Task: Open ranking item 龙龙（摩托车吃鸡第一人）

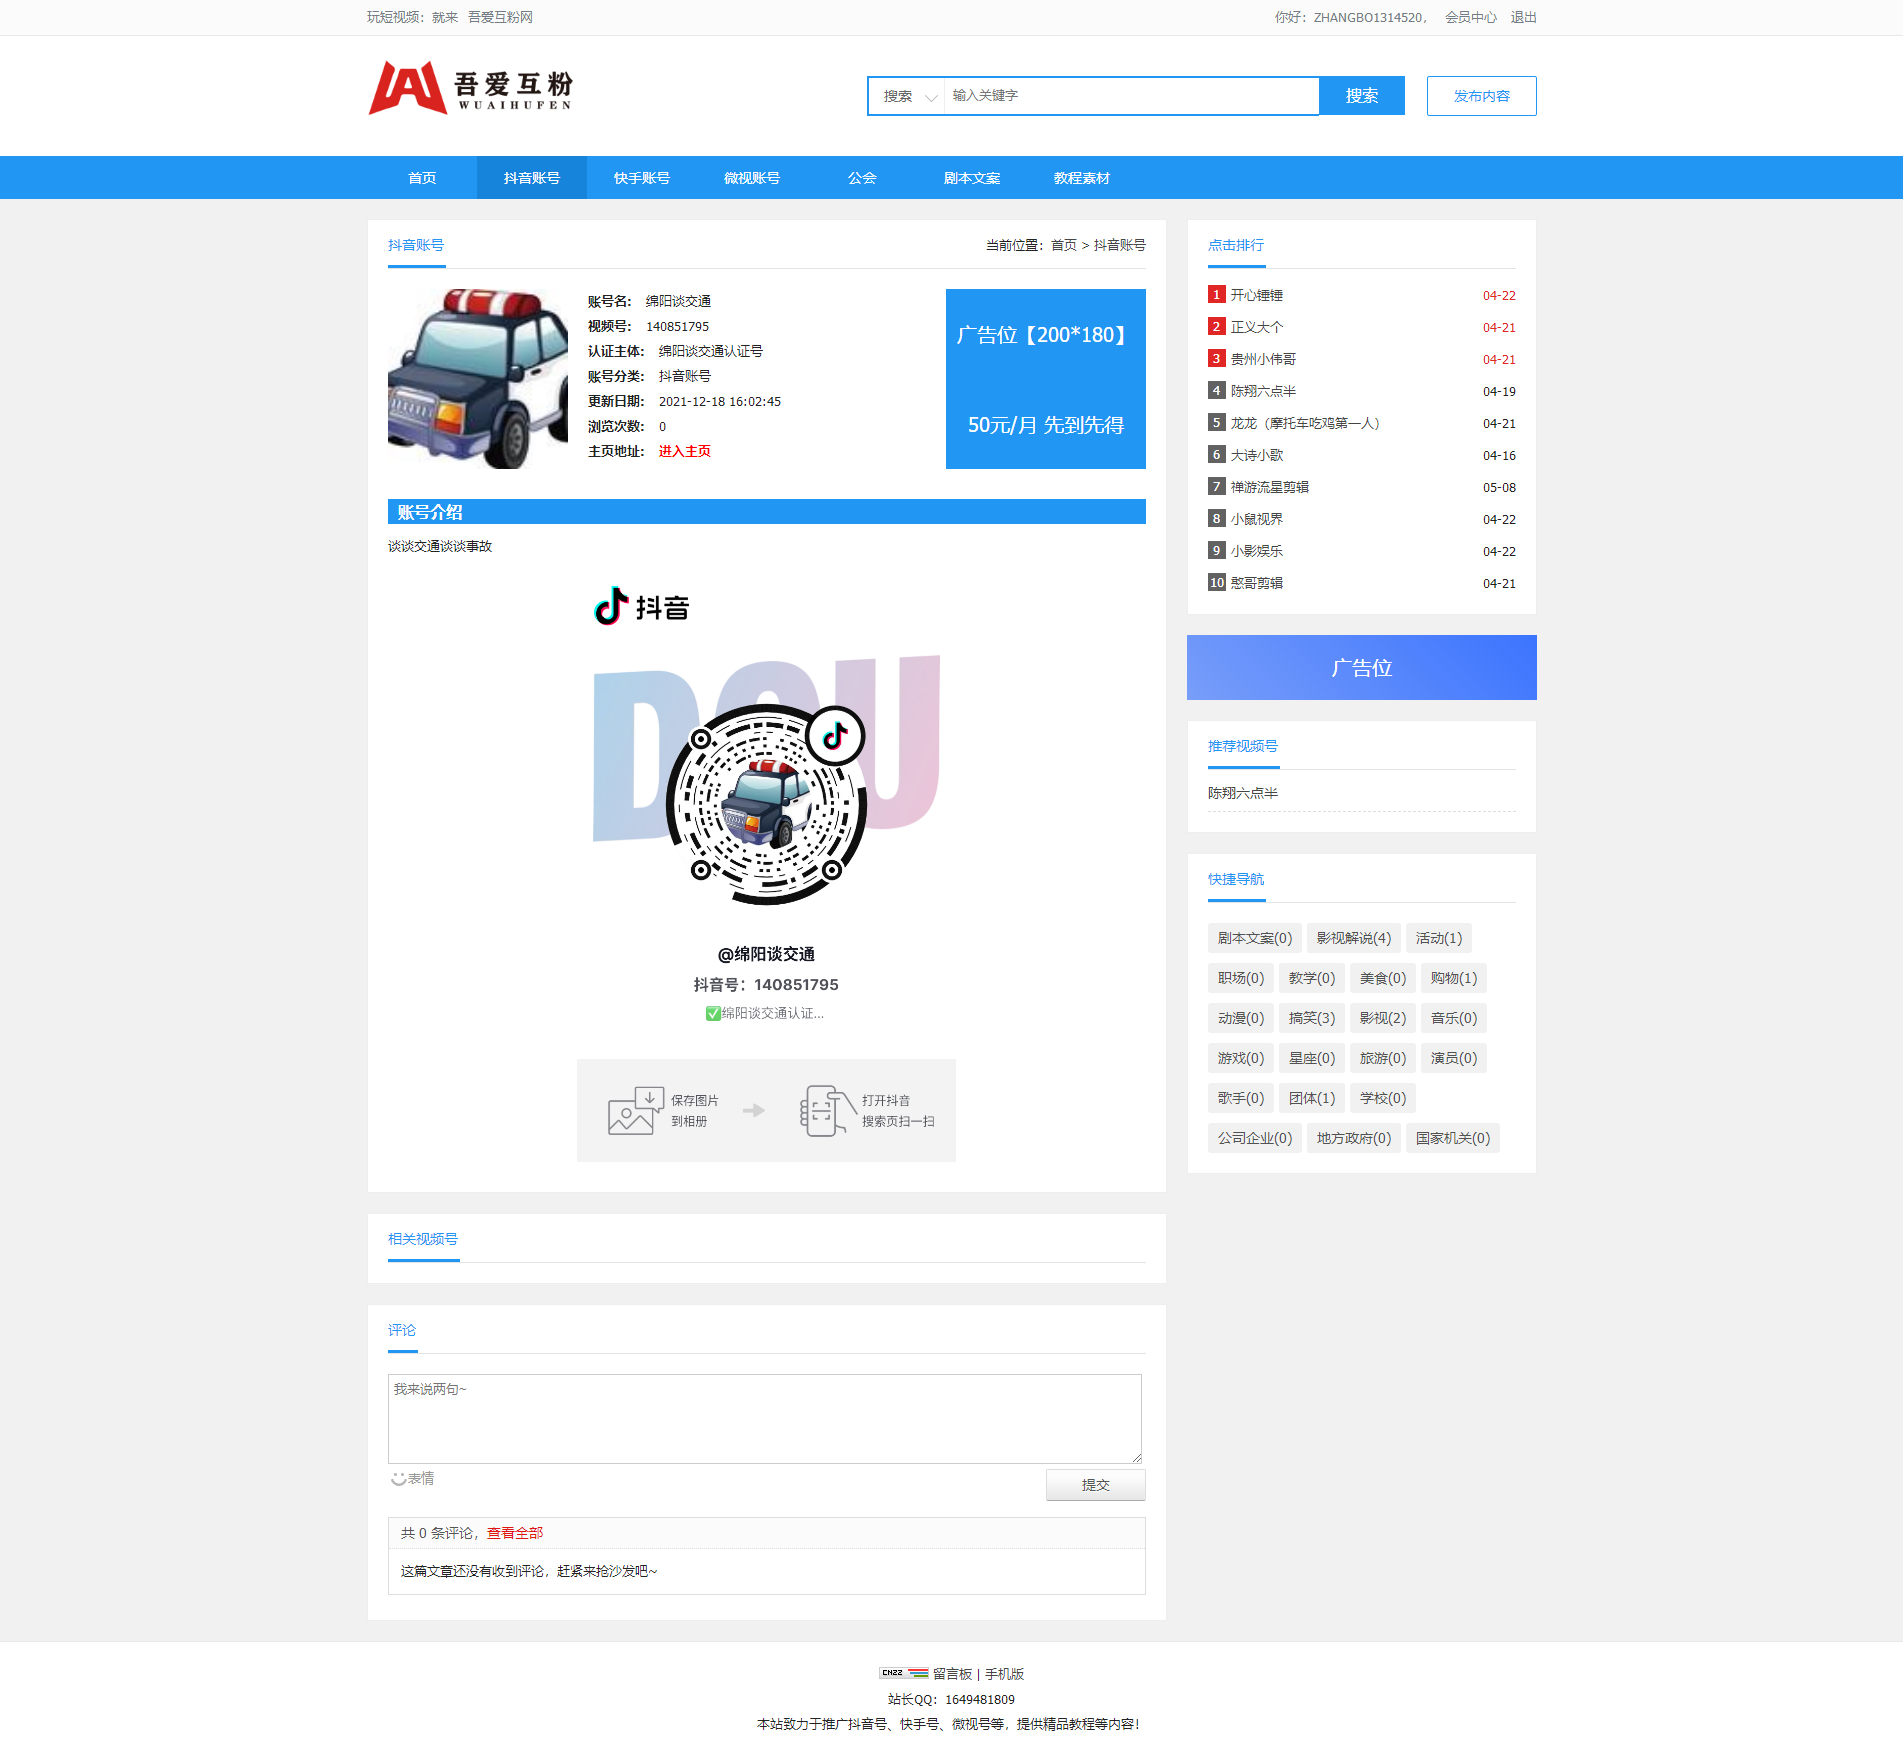Action: point(1305,423)
